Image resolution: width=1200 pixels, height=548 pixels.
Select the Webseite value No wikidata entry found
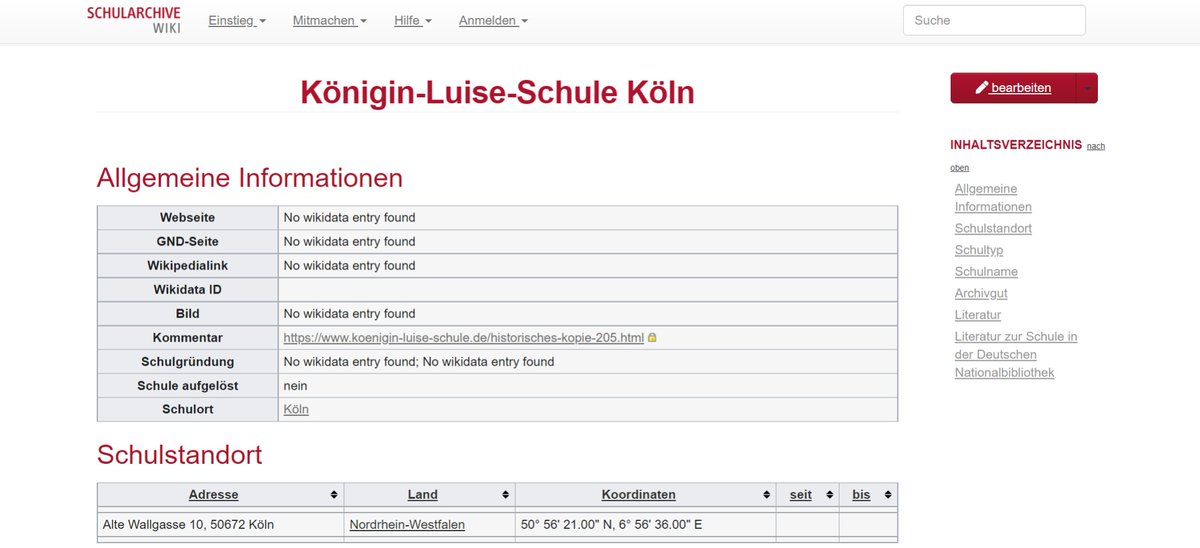click(349, 217)
